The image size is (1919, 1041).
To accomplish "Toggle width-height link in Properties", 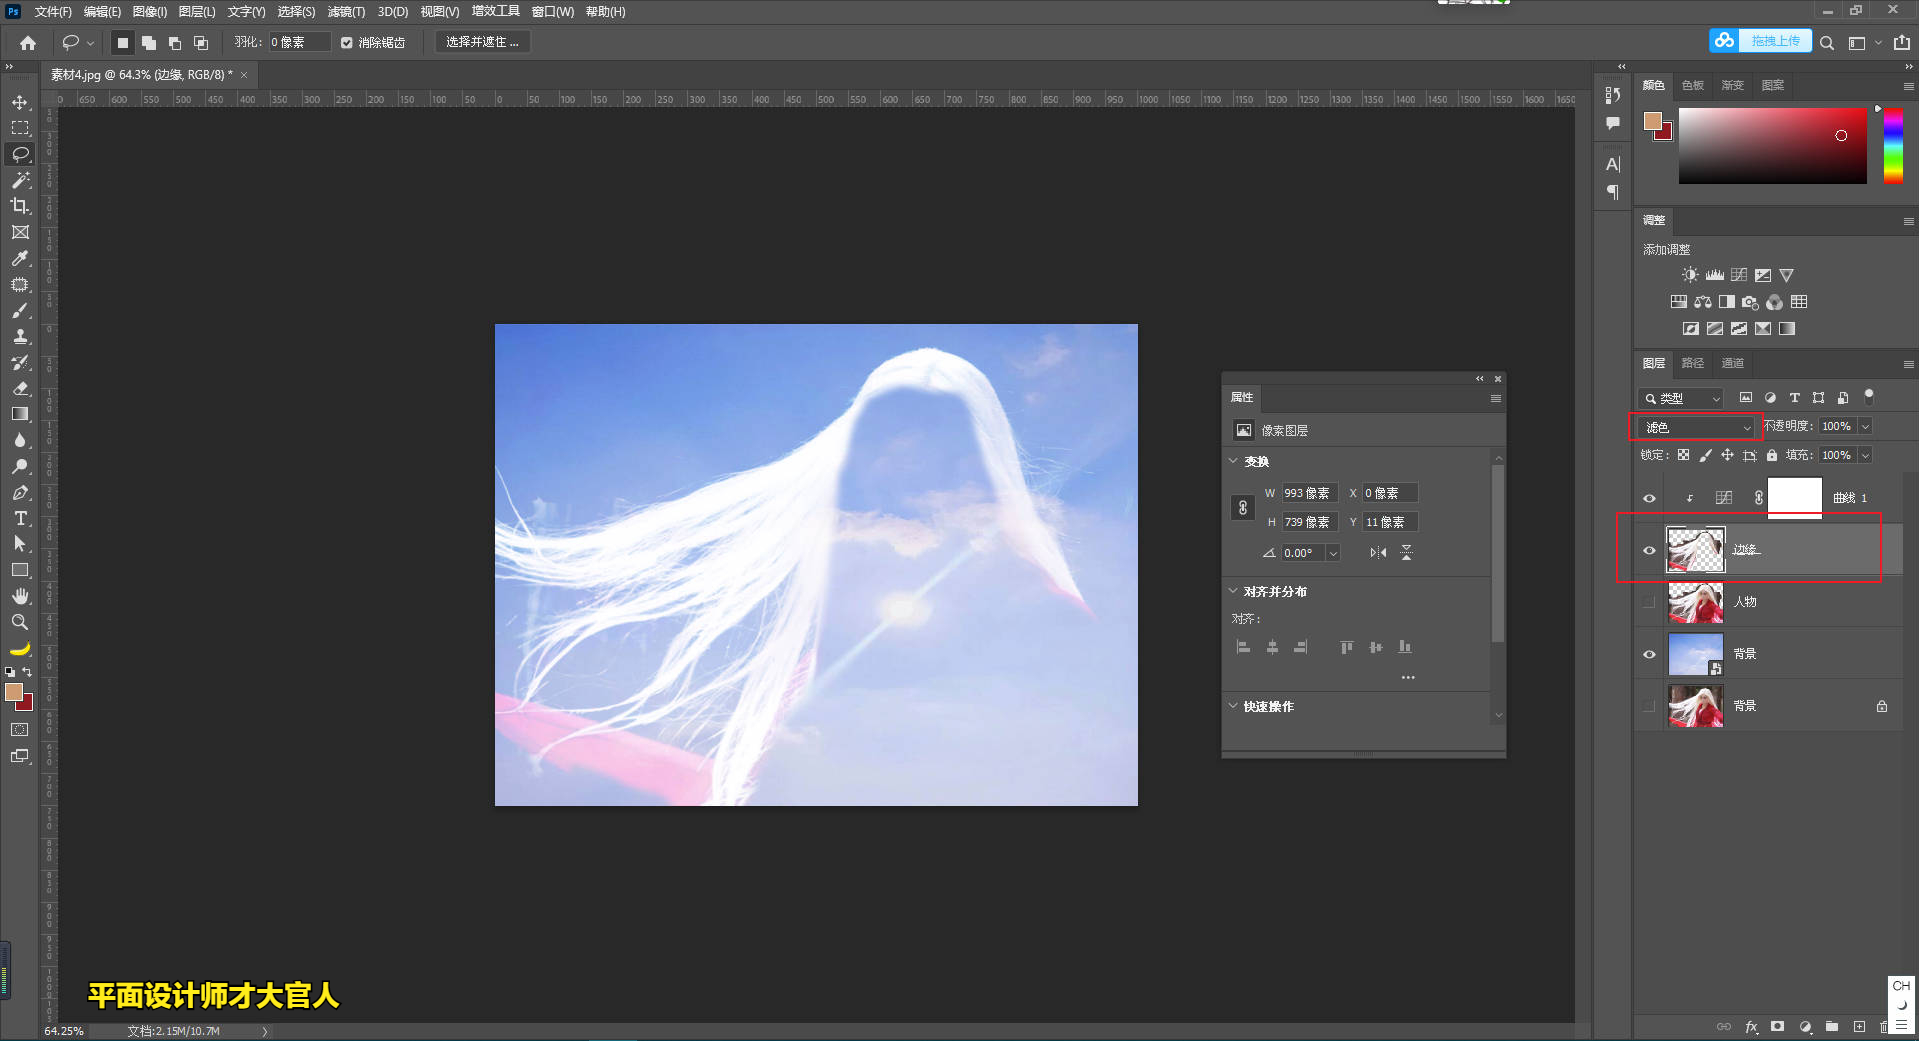I will click(x=1243, y=507).
